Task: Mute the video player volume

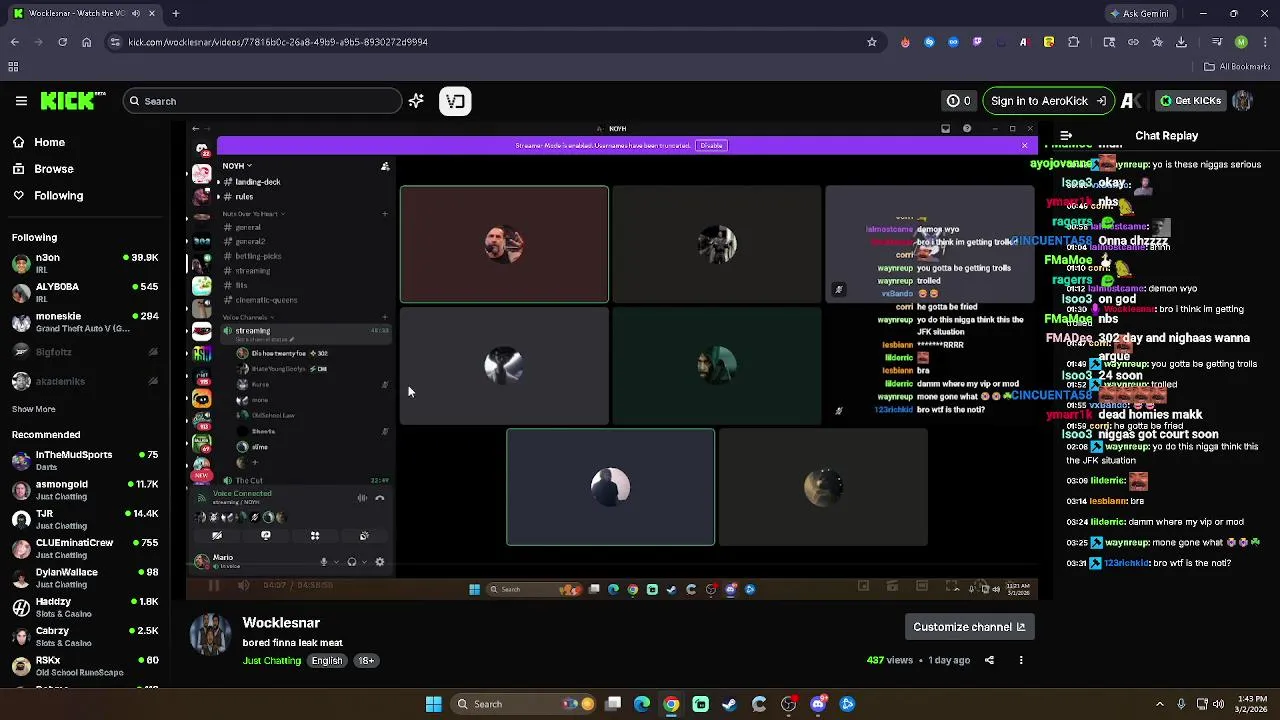Action: [243, 586]
